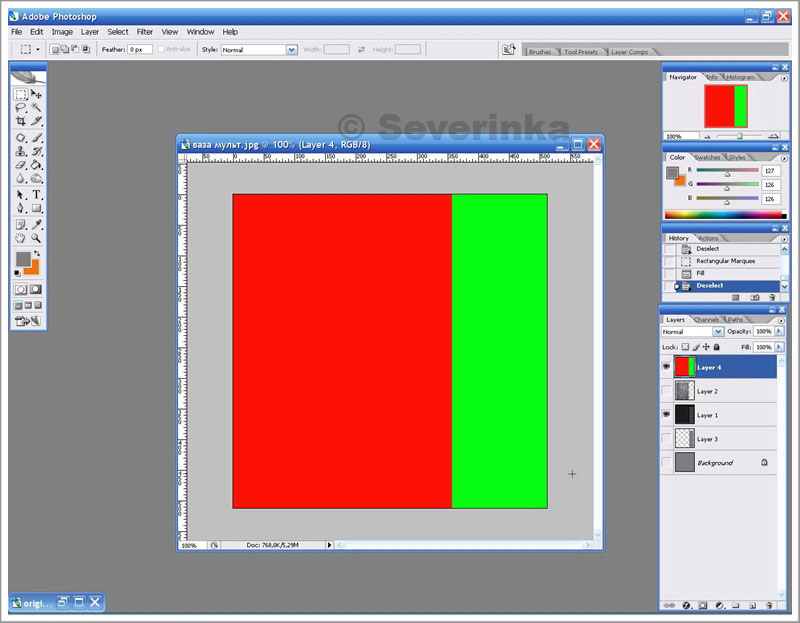Image resolution: width=800 pixels, height=623 pixels.
Task: Select the Move tool
Action: 37,94
